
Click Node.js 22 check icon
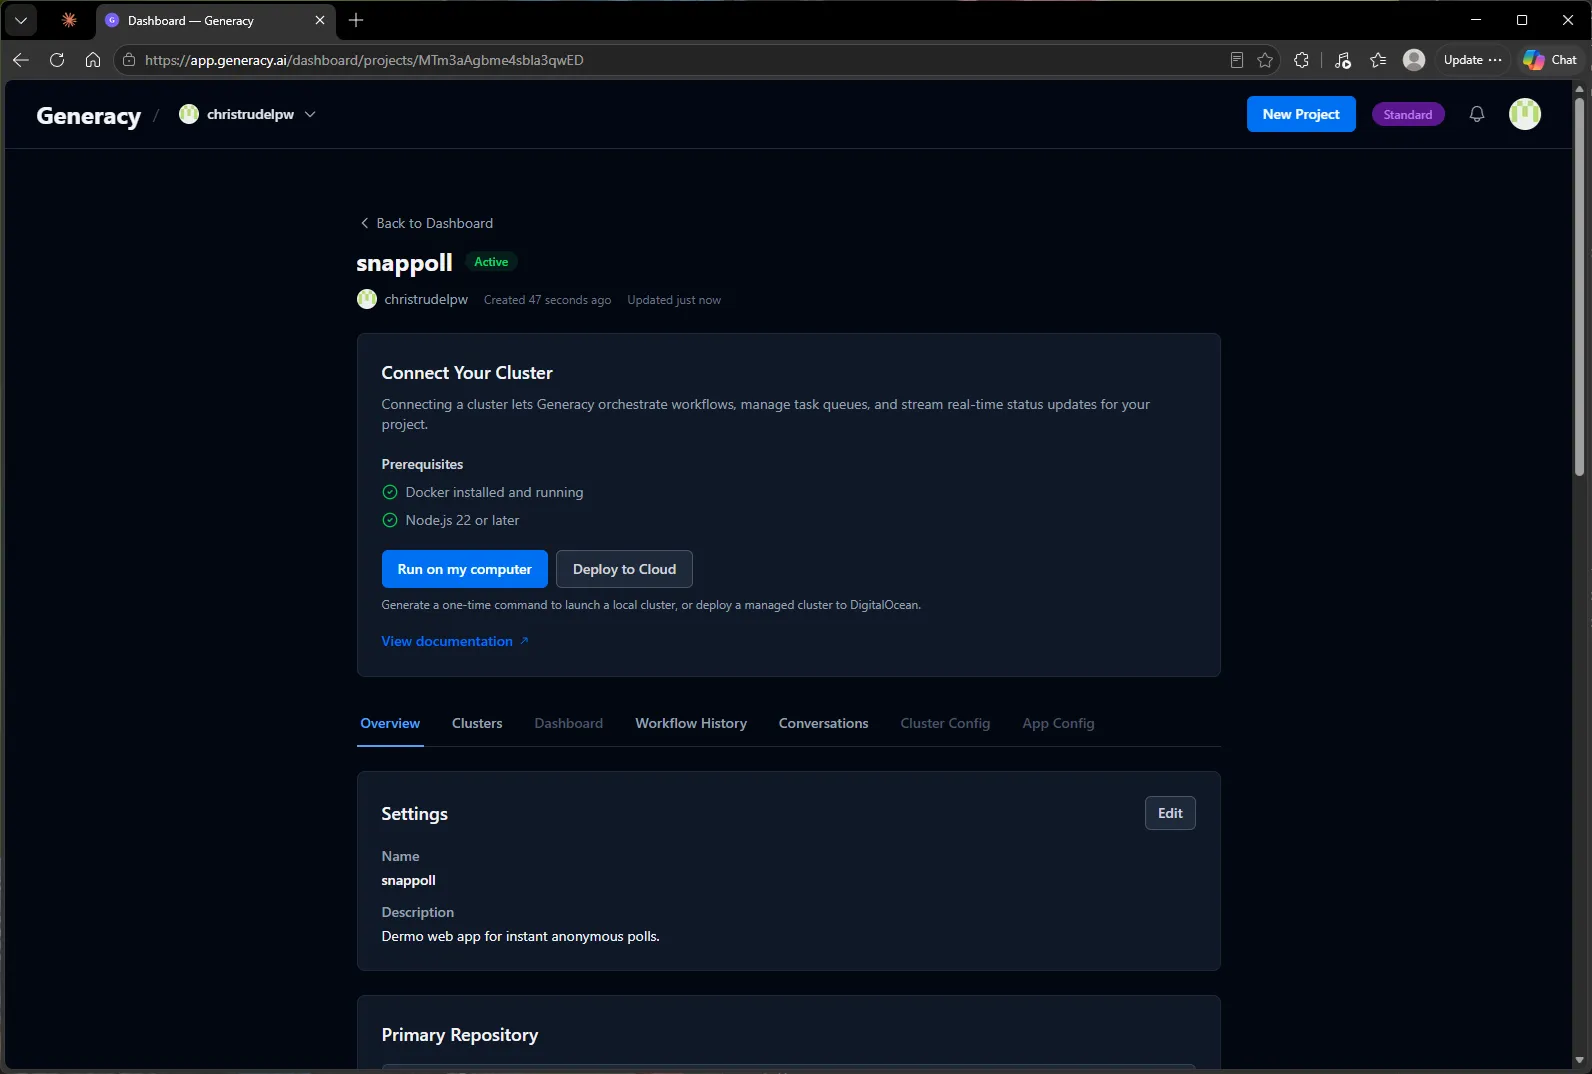(x=390, y=520)
